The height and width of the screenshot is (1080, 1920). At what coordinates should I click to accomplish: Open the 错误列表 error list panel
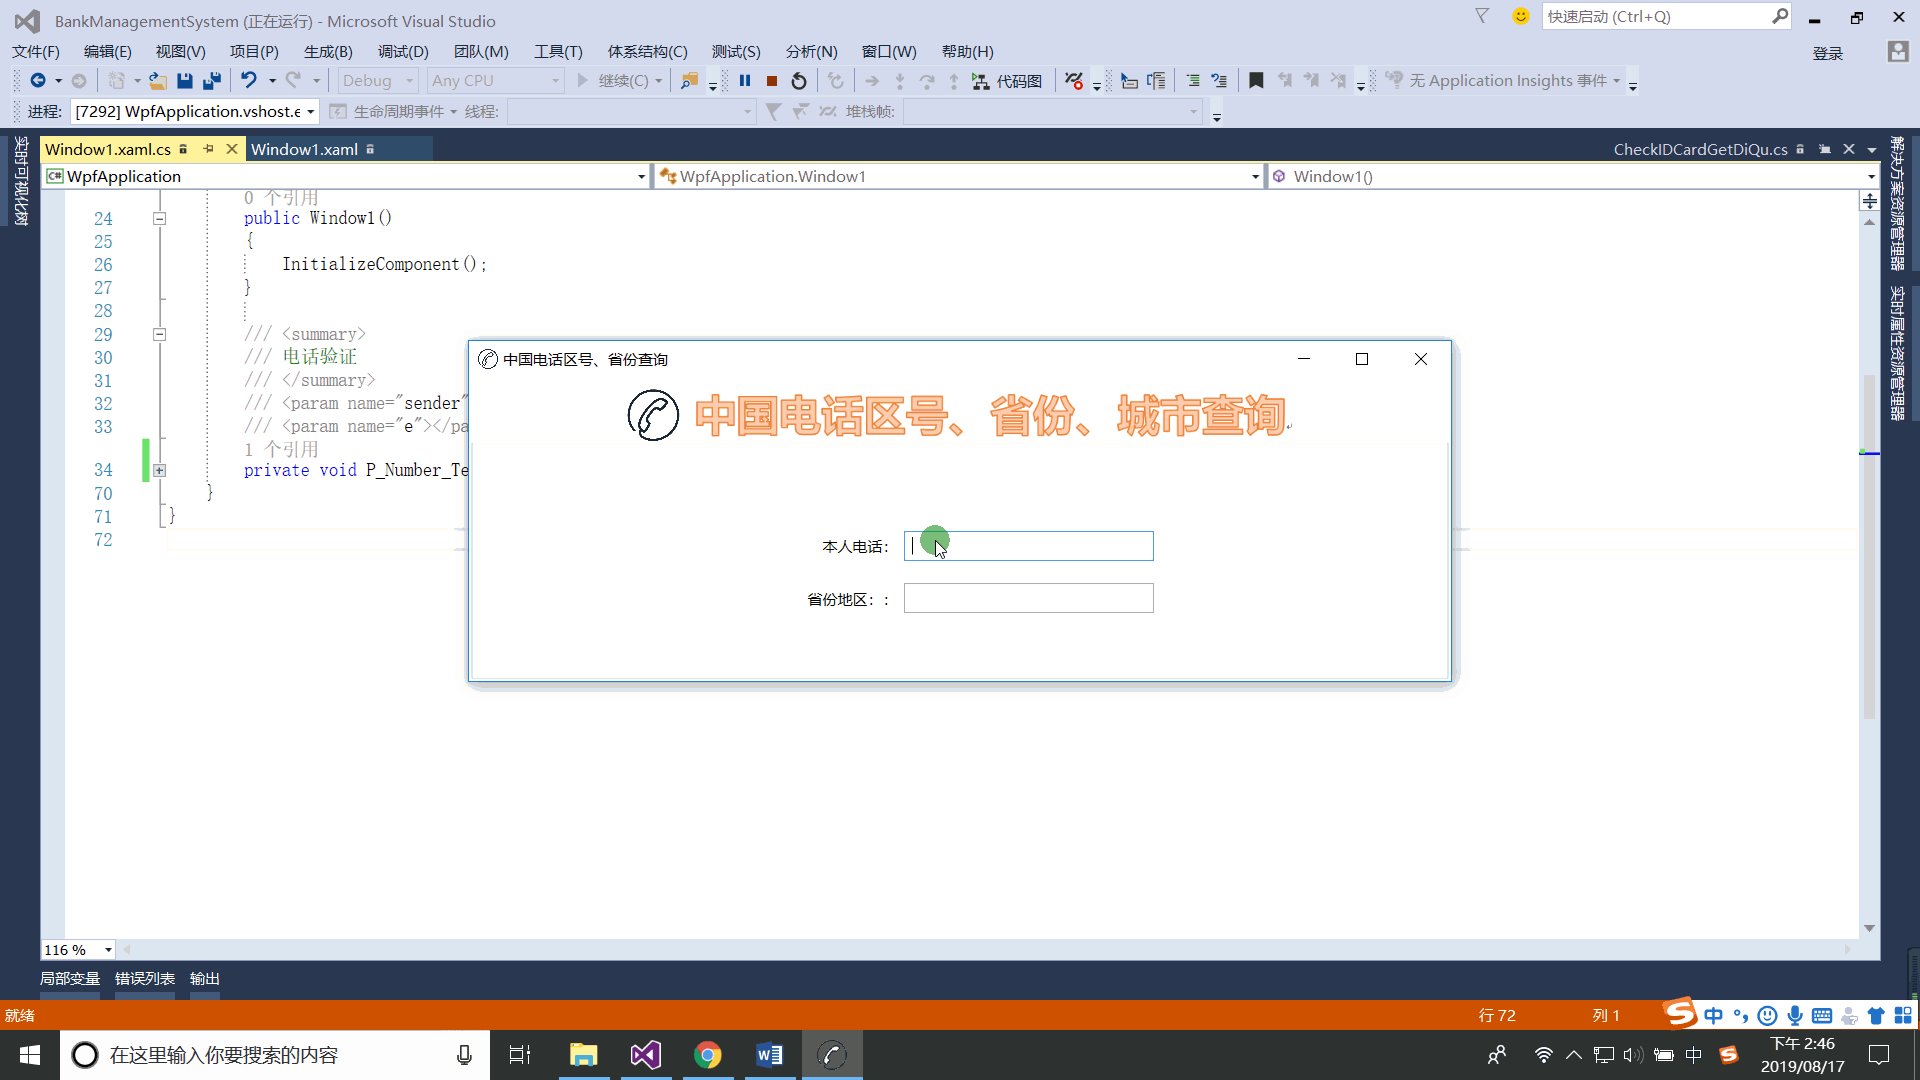(x=144, y=978)
